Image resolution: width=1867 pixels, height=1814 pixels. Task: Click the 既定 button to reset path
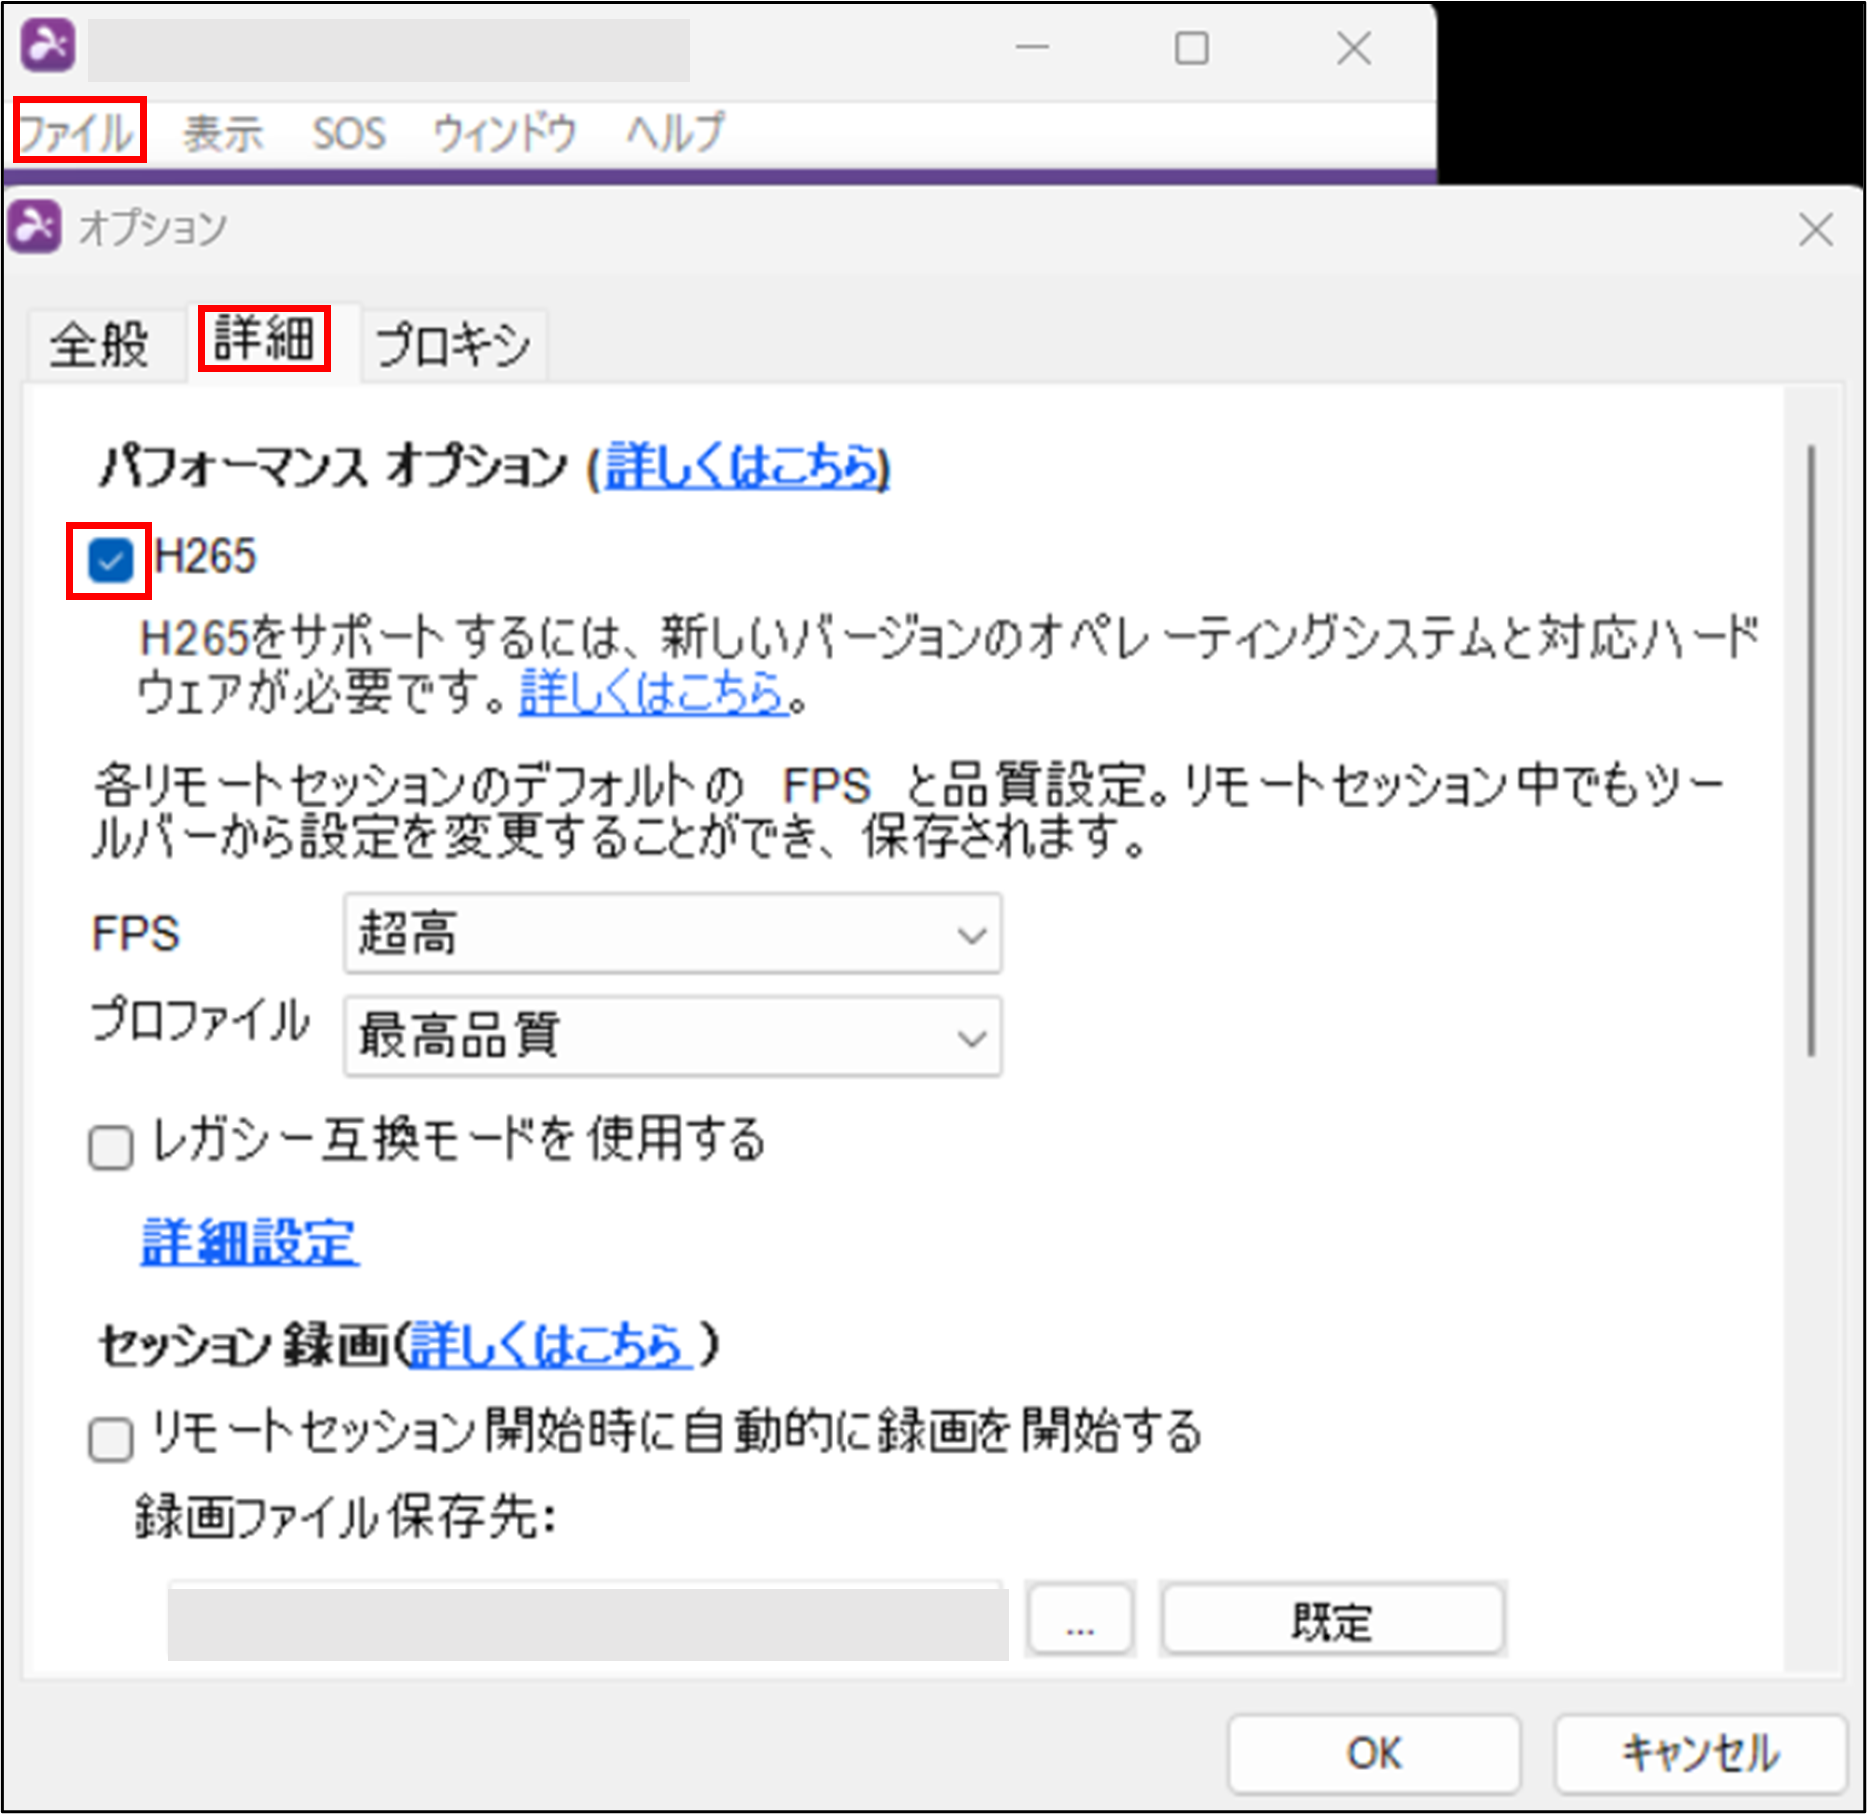click(1330, 1620)
